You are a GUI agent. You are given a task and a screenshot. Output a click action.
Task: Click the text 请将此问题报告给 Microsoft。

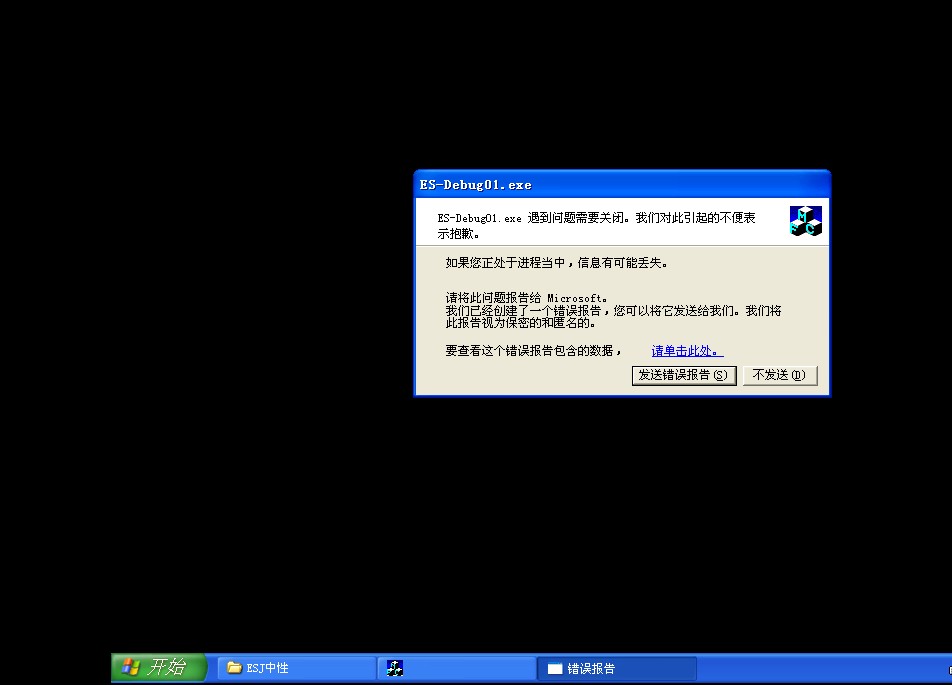click(x=526, y=298)
